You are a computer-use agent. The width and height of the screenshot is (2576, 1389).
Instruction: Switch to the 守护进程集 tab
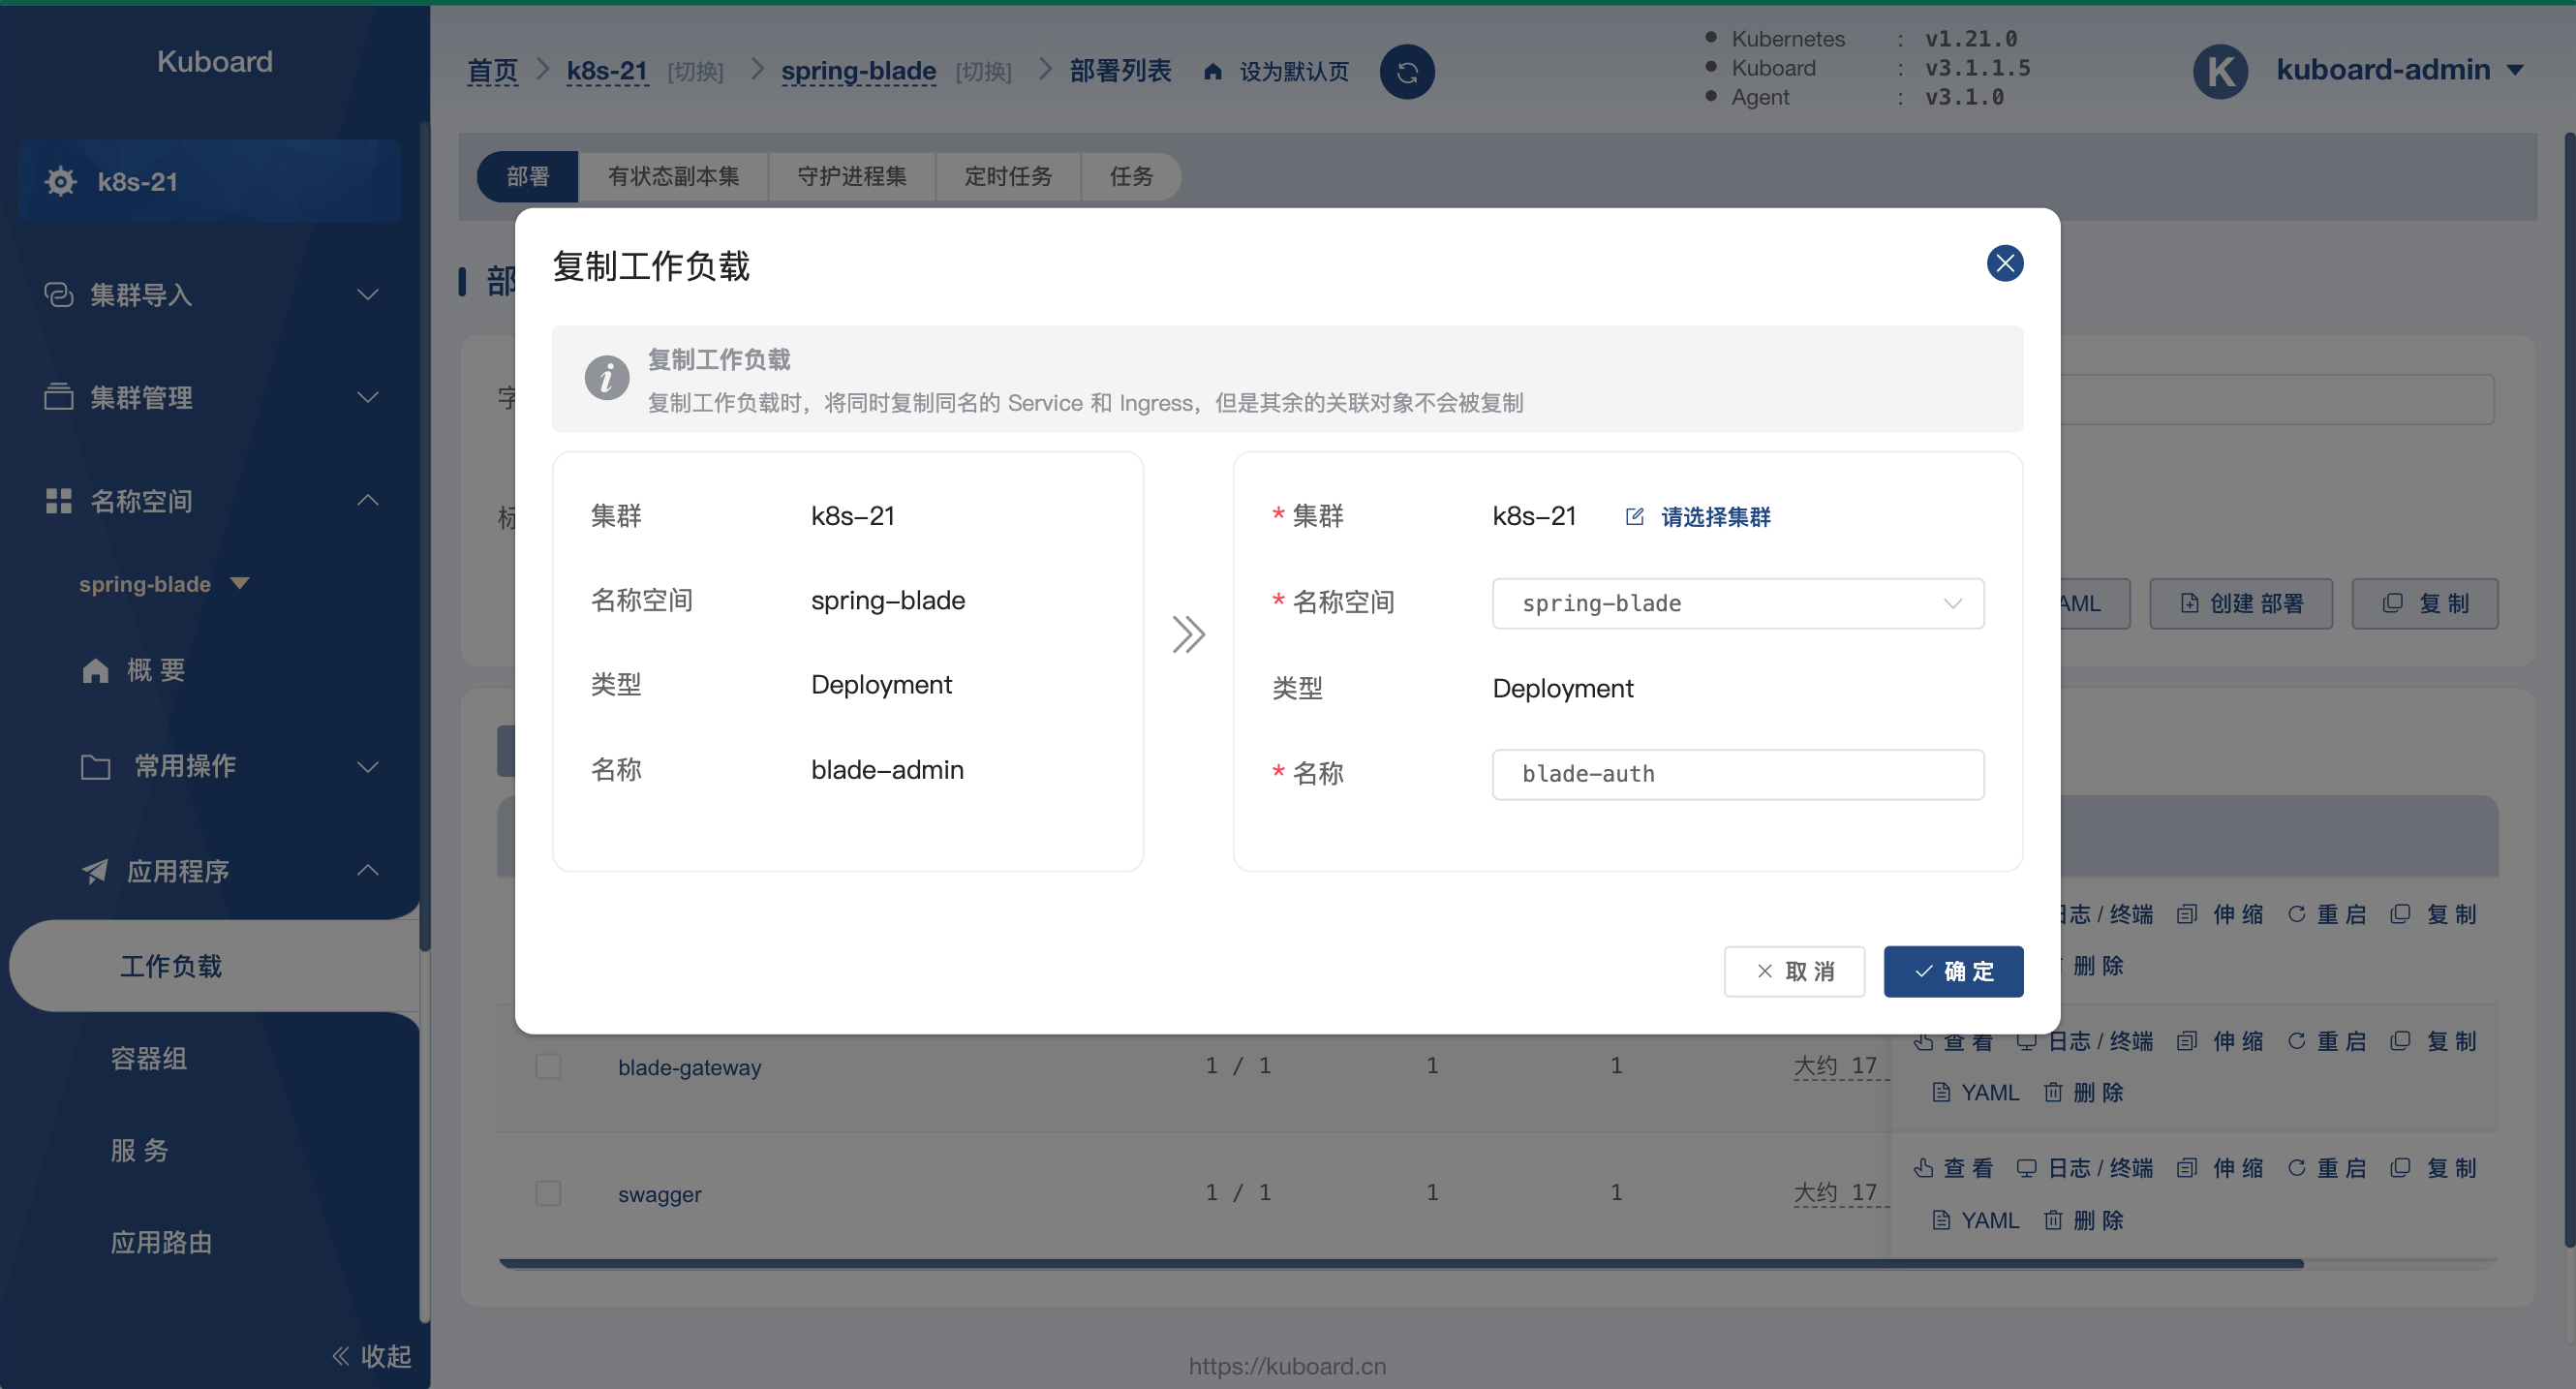851,176
